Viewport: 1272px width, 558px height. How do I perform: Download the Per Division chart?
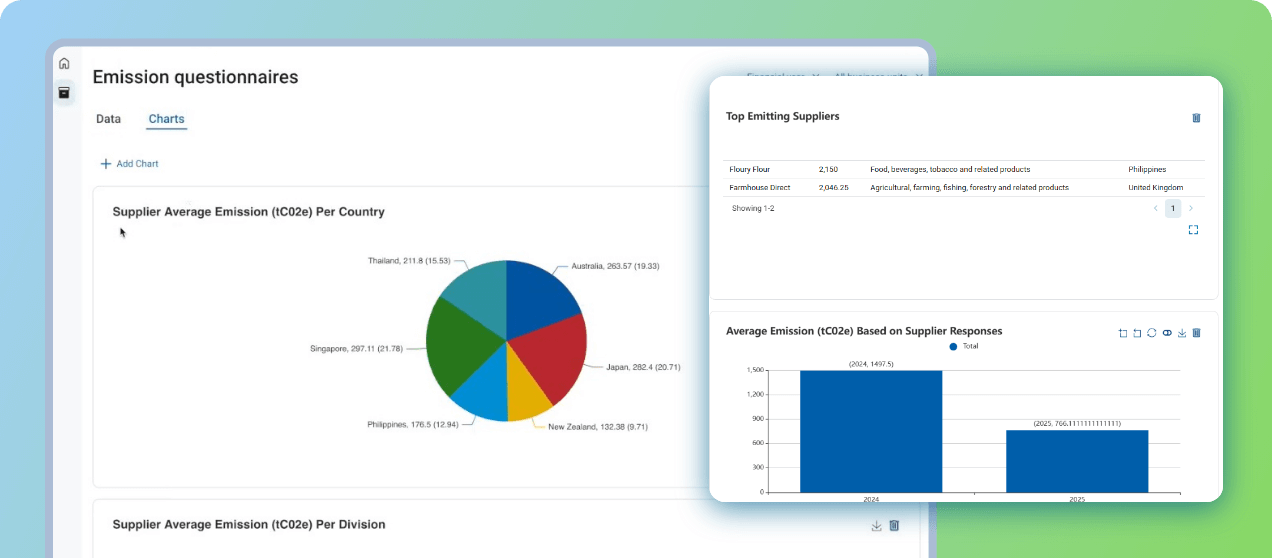tap(876, 526)
